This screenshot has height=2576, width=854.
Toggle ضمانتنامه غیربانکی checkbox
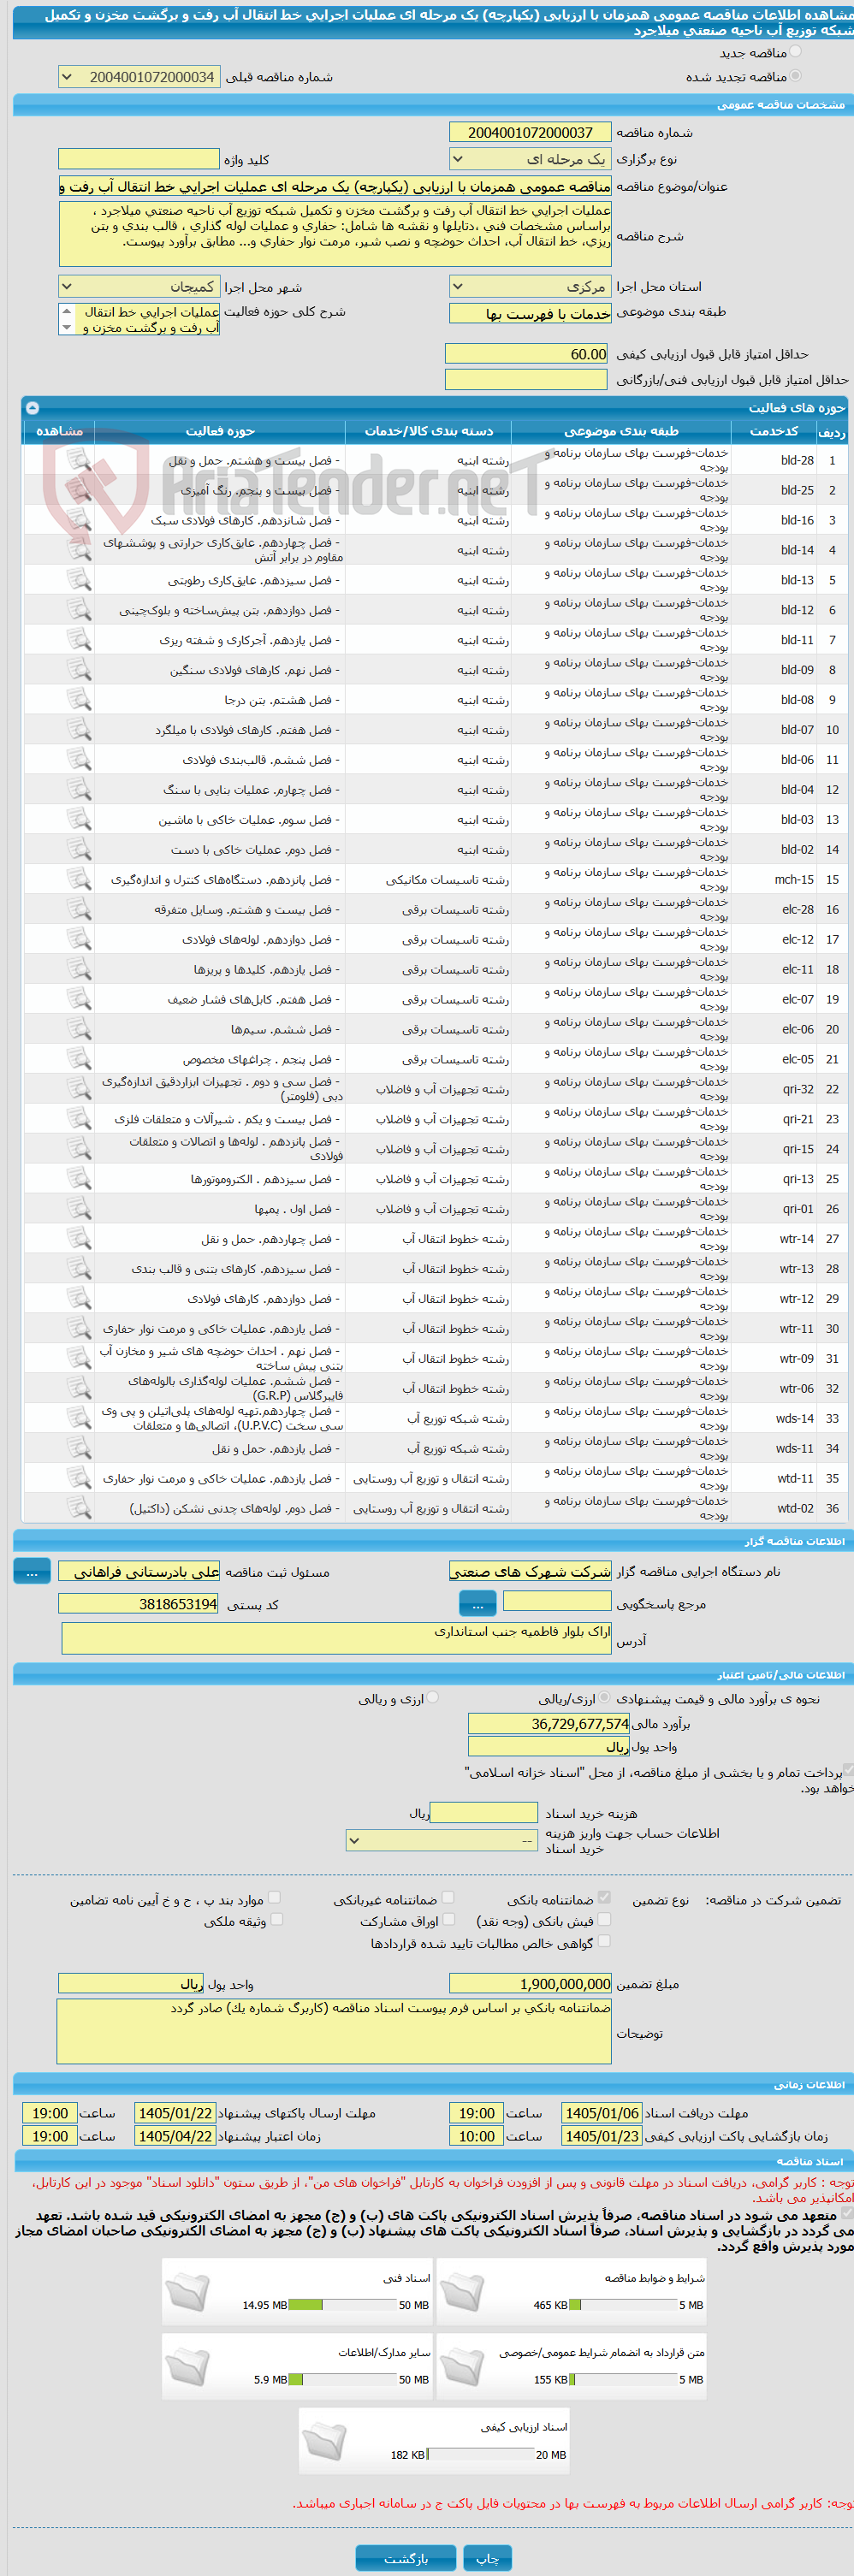click(448, 1898)
